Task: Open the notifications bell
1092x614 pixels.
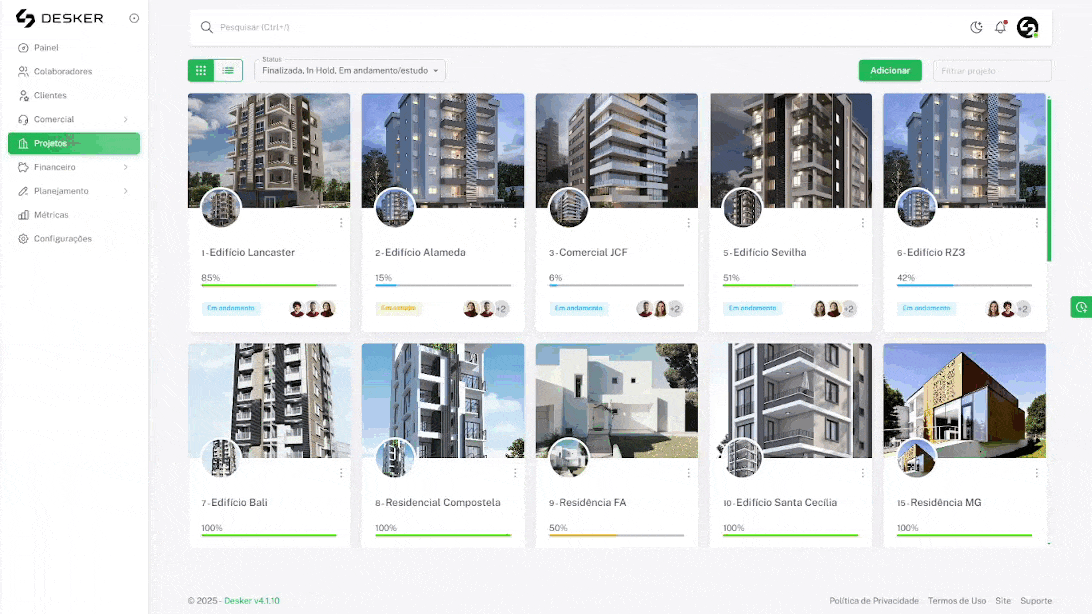Action: [1000, 27]
